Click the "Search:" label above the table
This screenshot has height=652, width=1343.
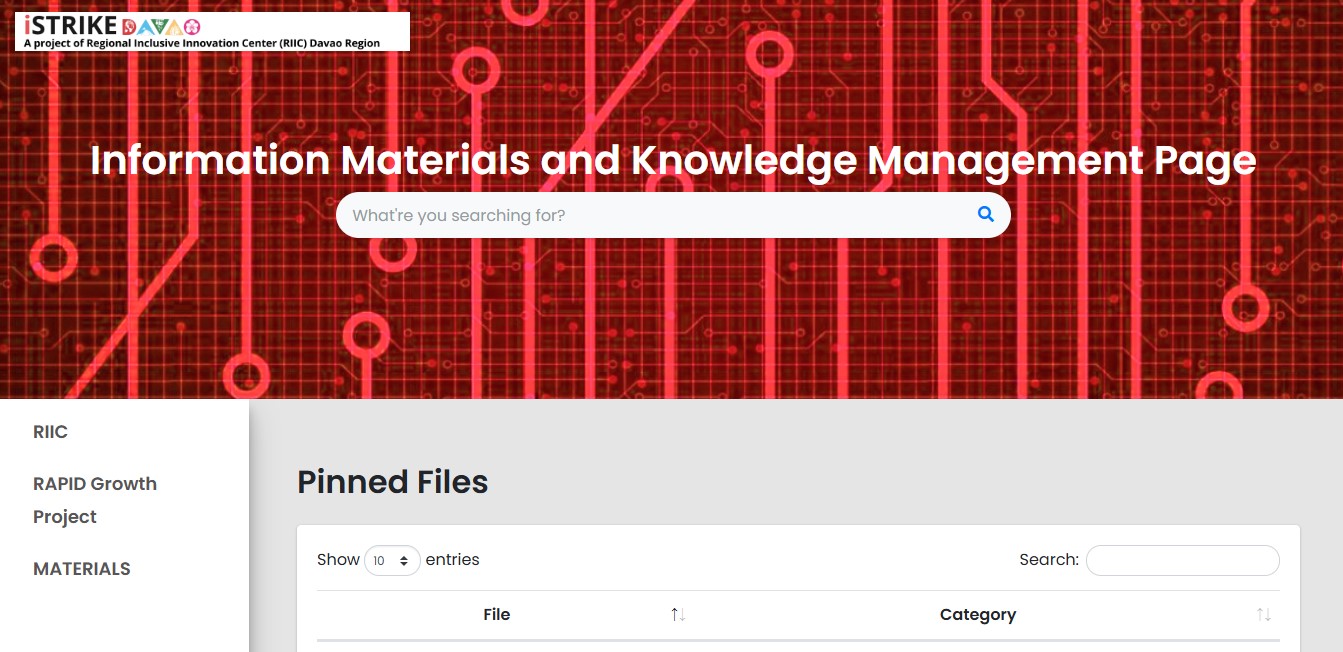(x=1048, y=560)
